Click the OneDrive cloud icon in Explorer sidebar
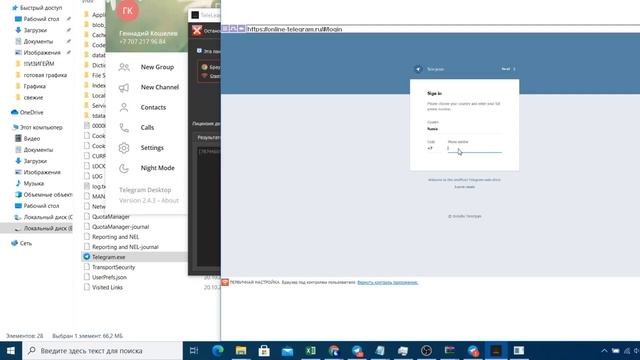Image resolution: width=640 pixels, height=360 pixels. tap(15, 112)
